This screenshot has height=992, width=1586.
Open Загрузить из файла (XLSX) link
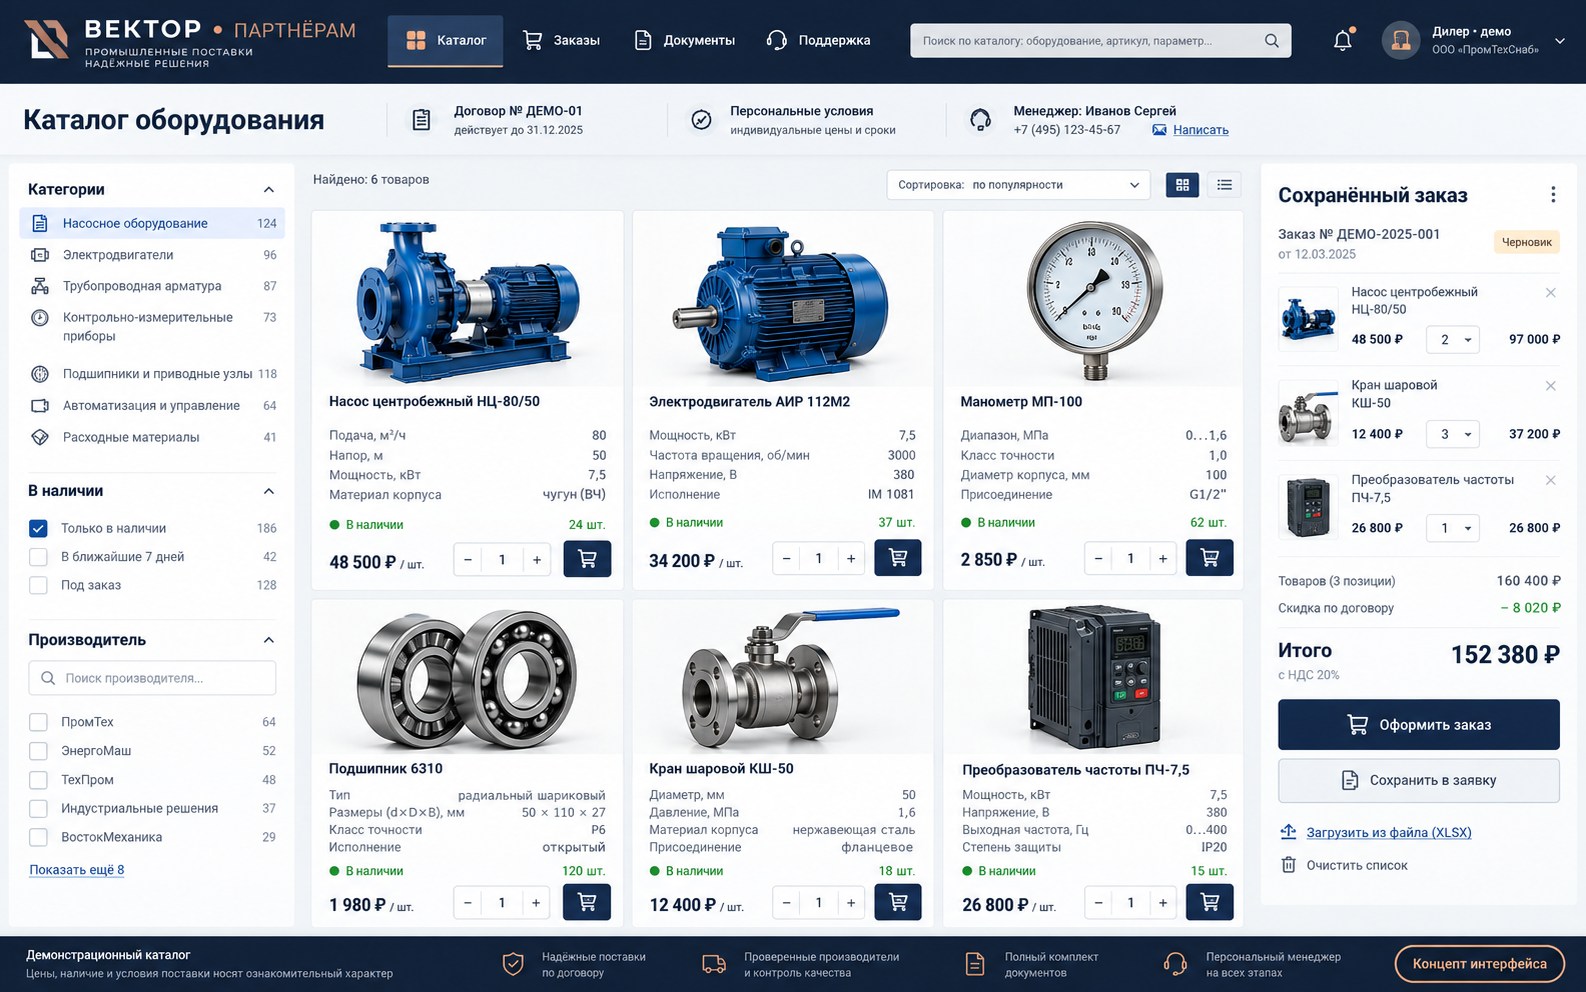(1388, 832)
